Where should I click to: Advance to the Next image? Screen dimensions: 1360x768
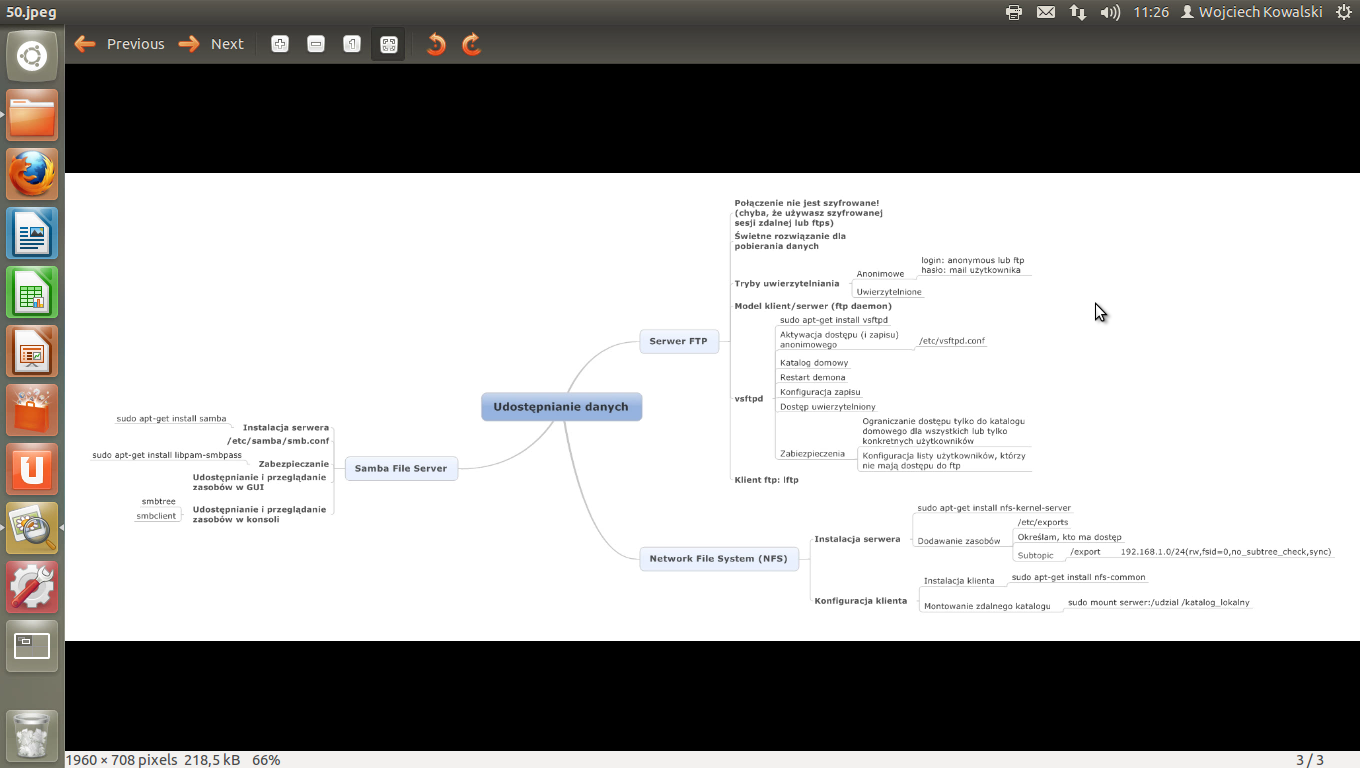[x=211, y=44]
